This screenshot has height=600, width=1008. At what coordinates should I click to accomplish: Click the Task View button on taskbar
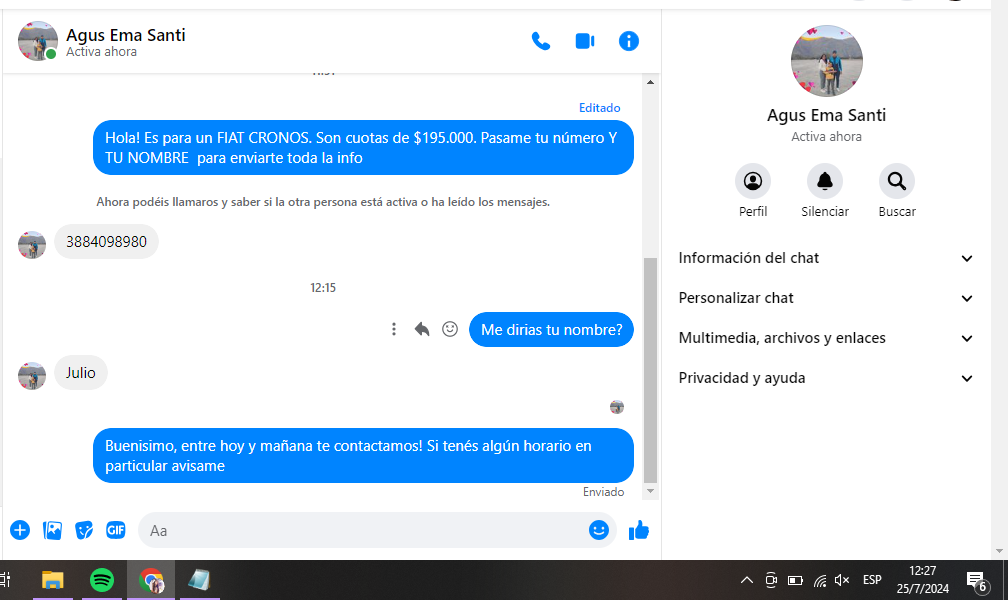tap(5, 580)
